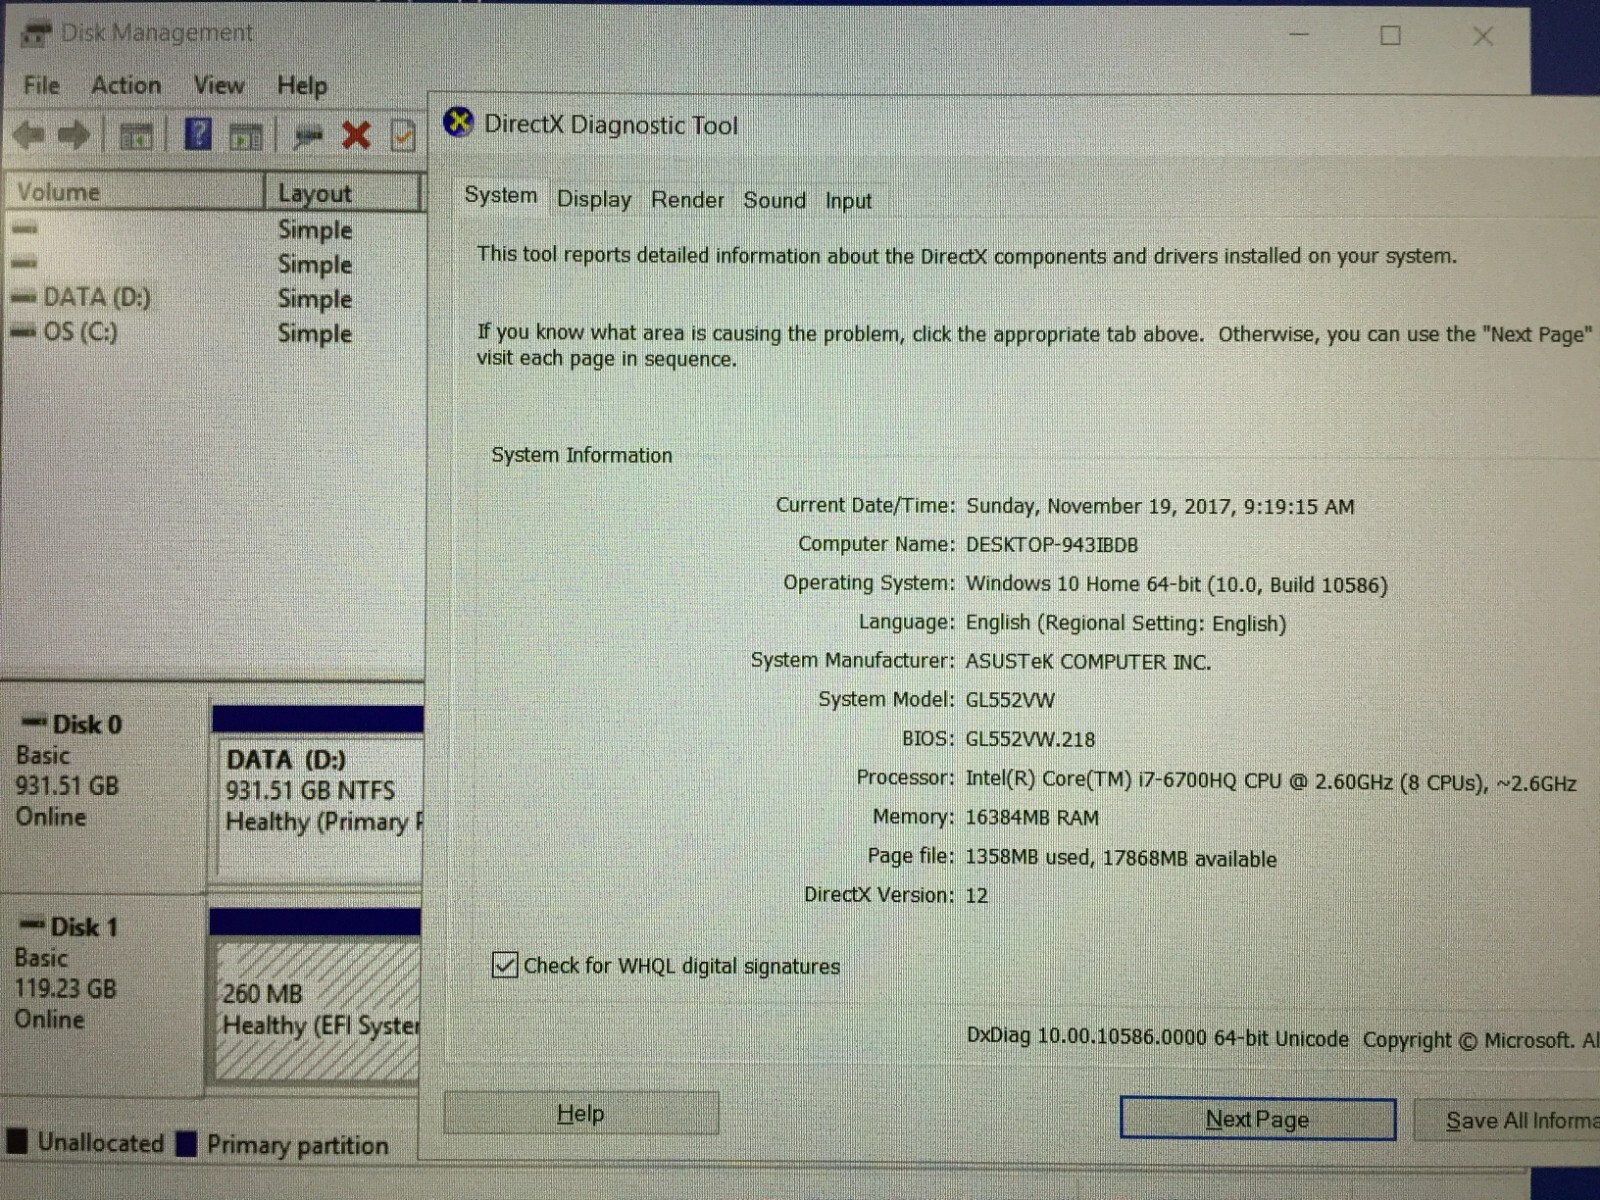
Task: Select the first unnamed volume icon
Action: coord(24,229)
